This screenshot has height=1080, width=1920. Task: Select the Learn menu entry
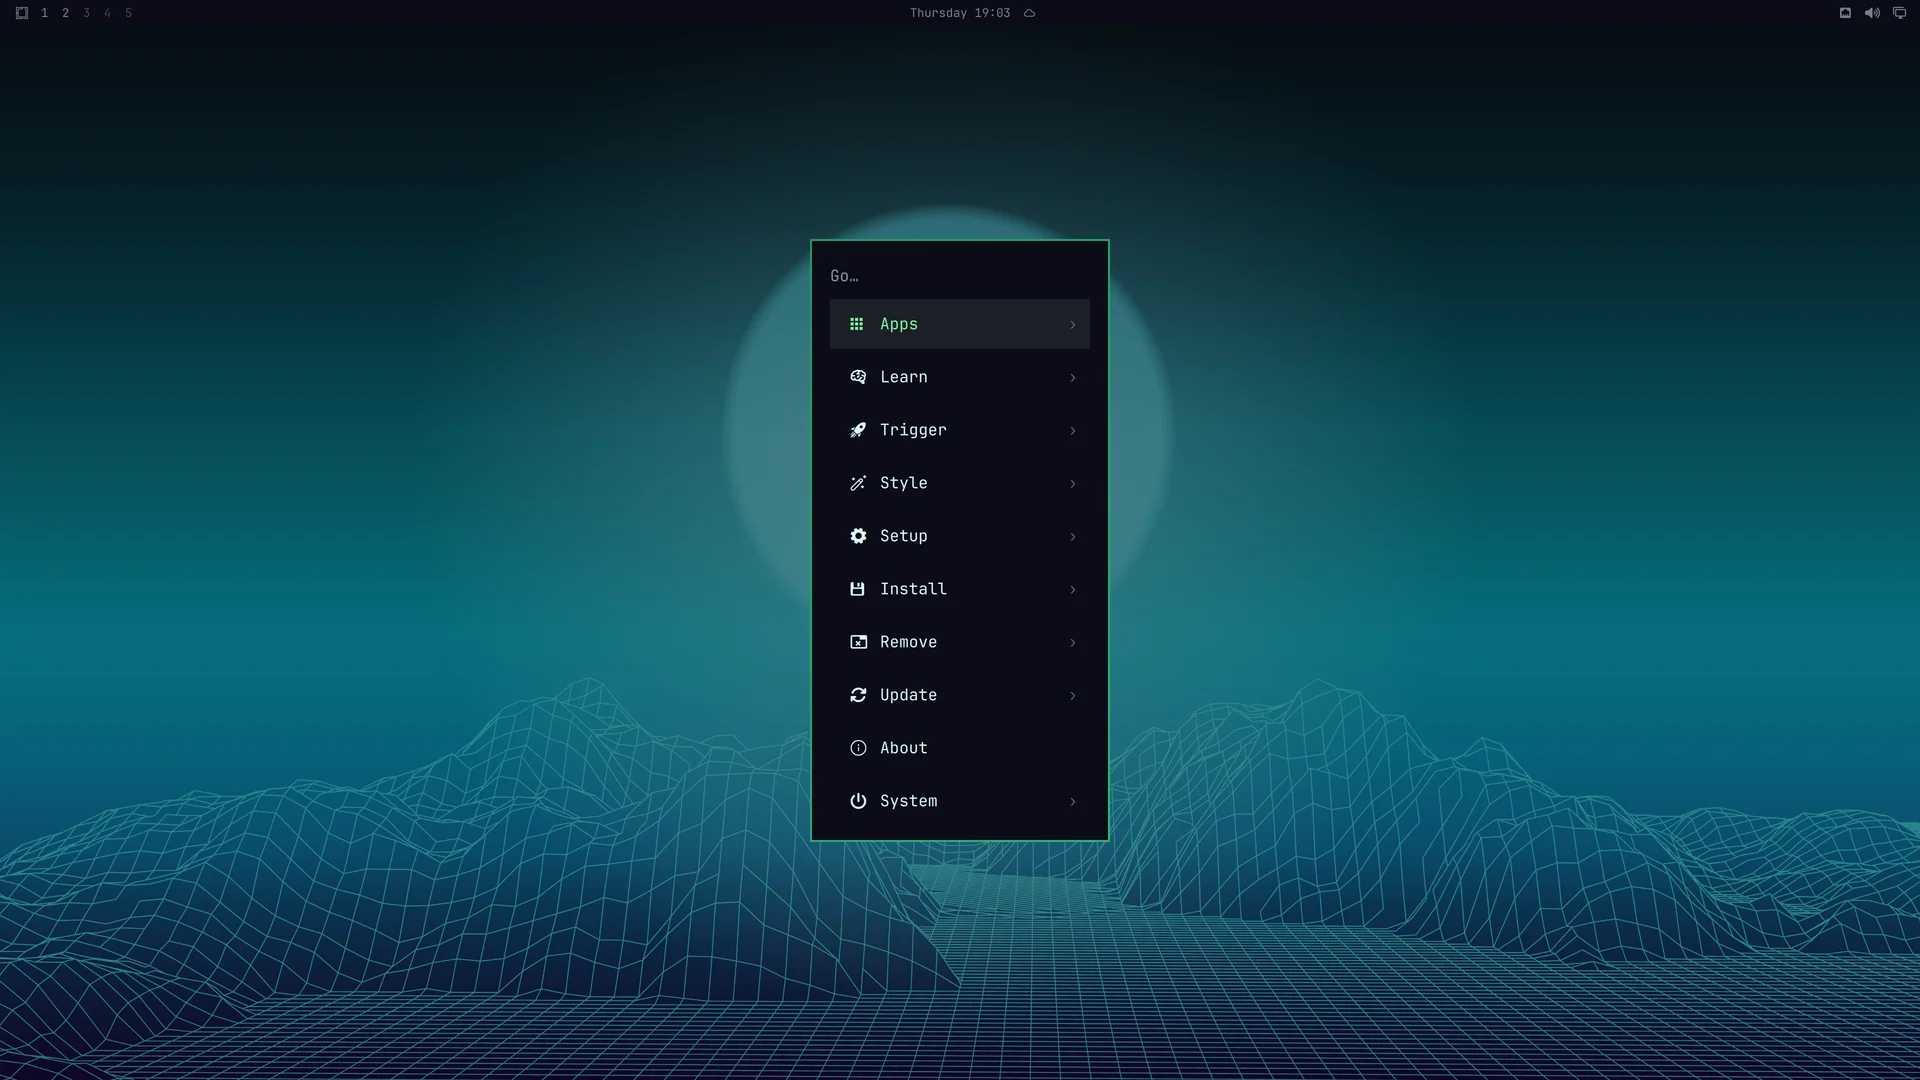960,377
